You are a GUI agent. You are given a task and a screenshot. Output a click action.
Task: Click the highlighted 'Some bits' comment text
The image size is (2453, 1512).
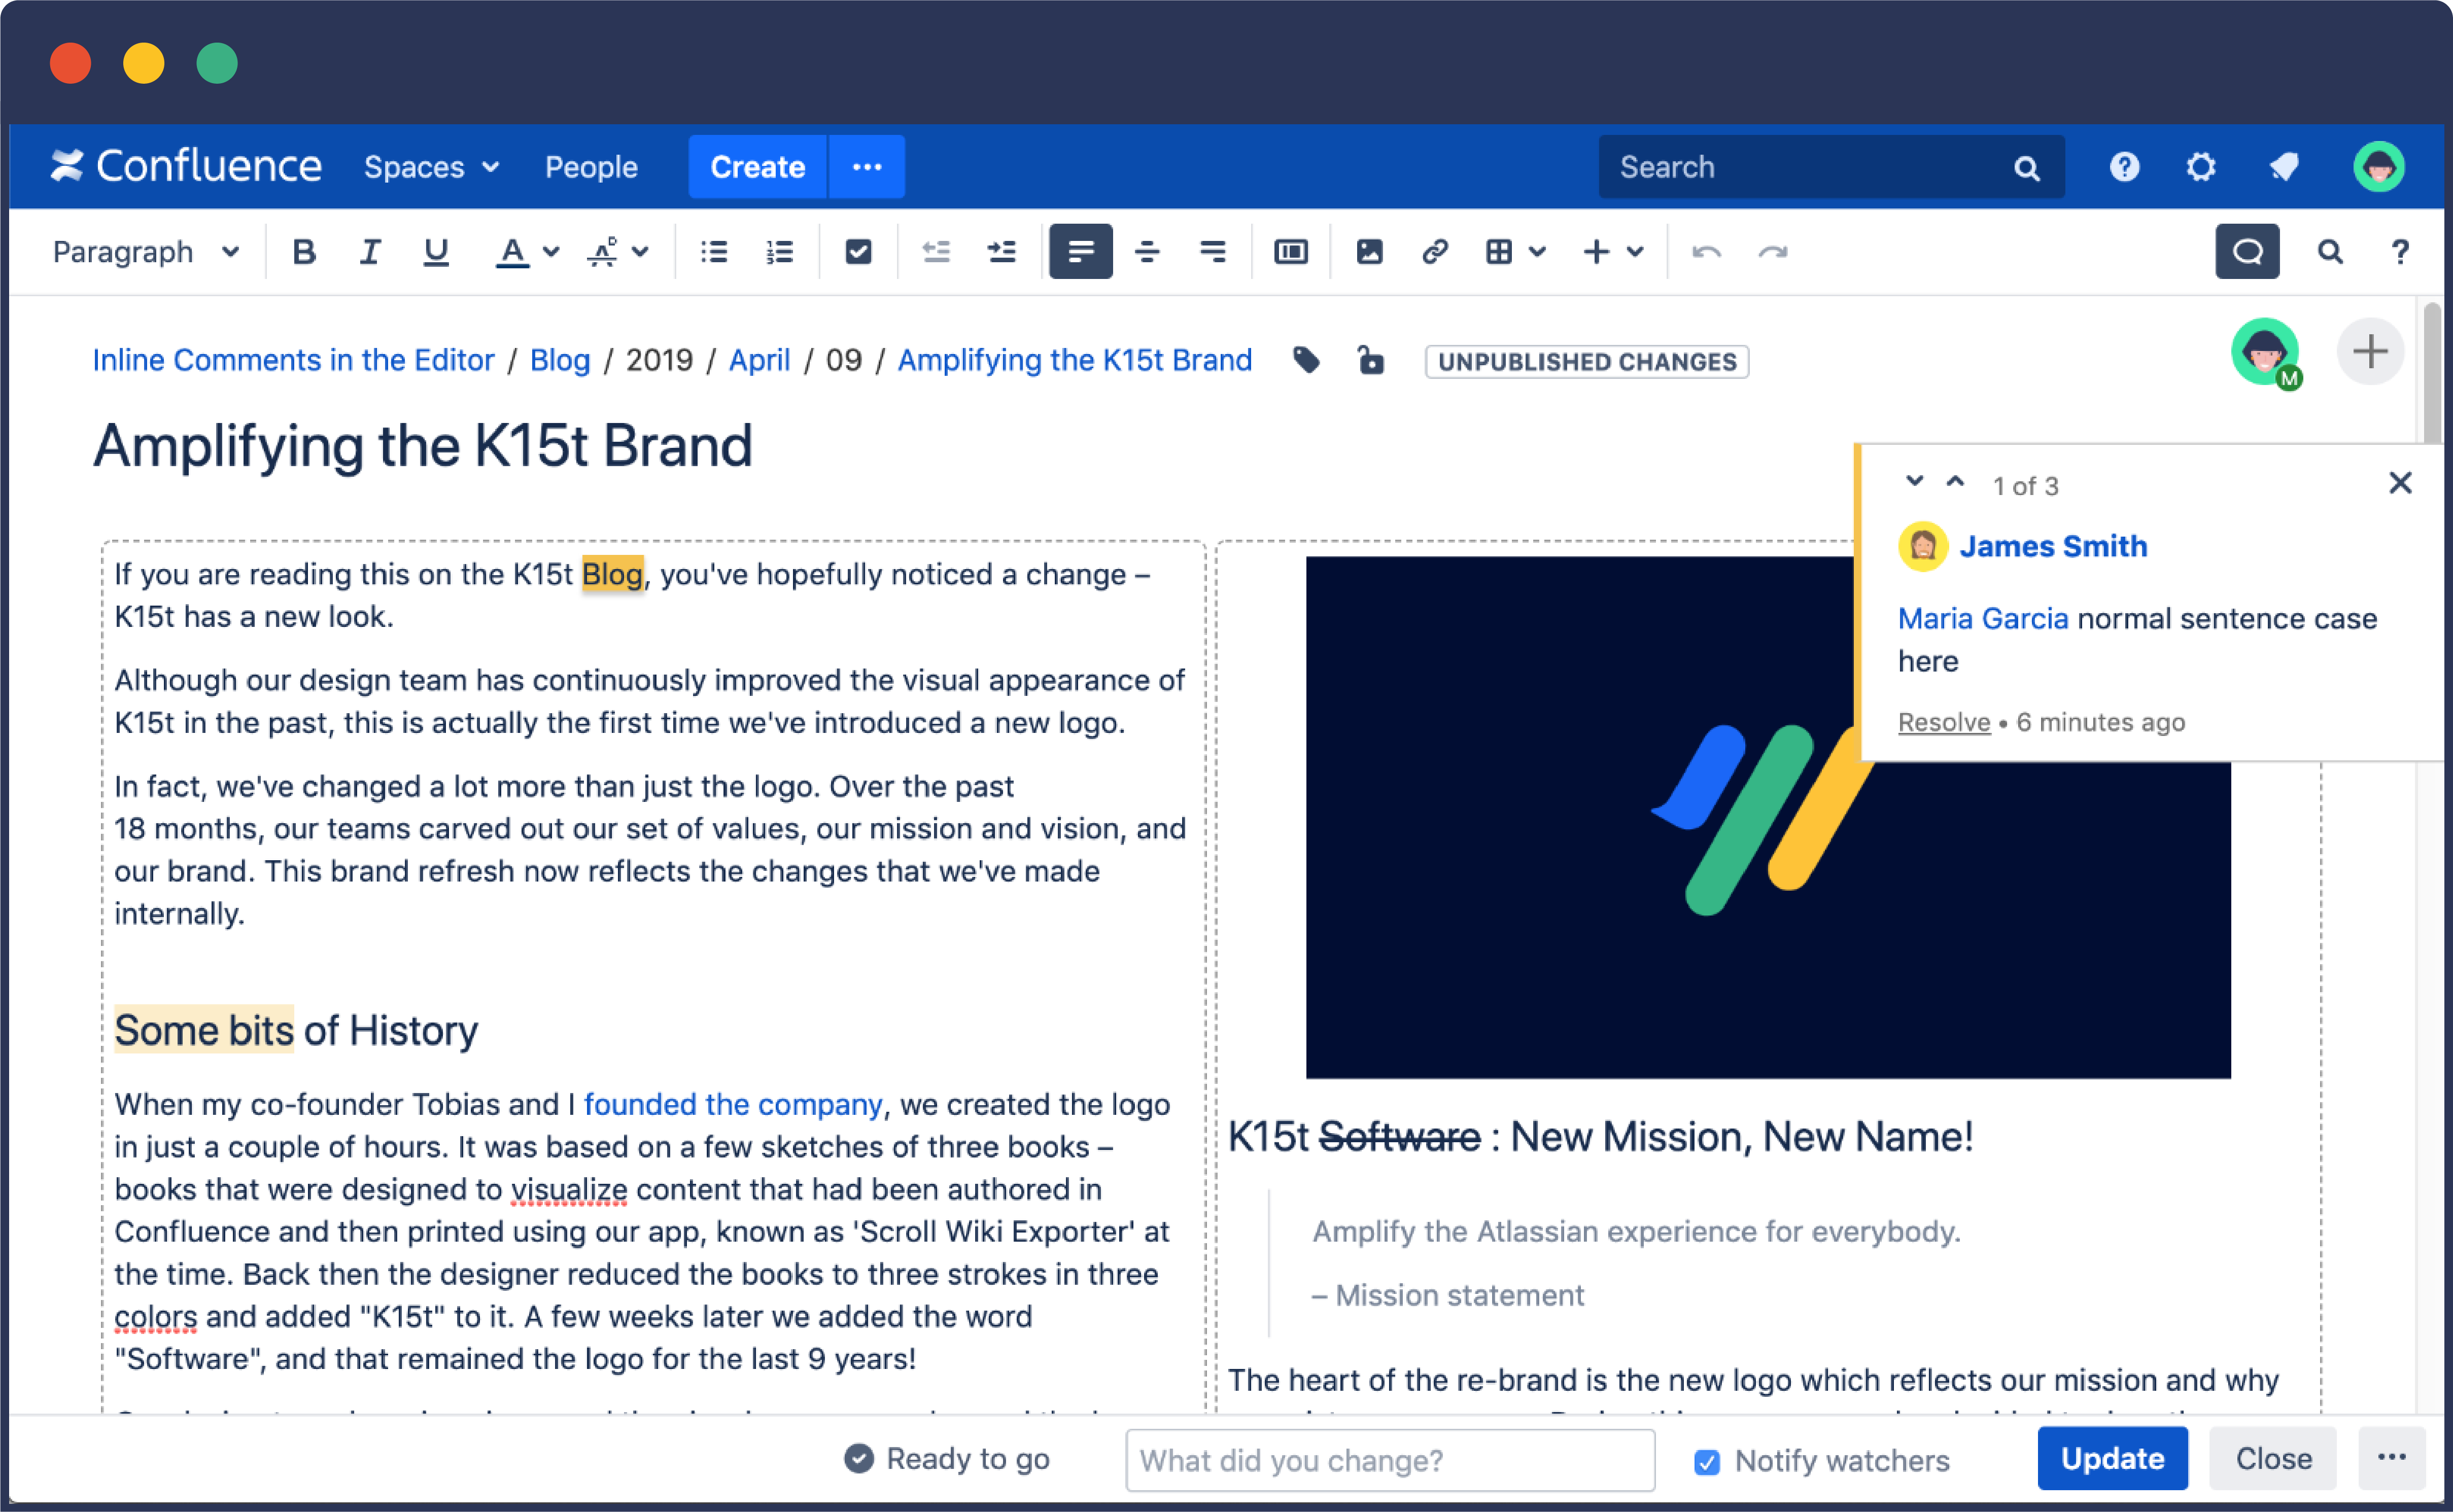pyautogui.click(x=204, y=1030)
